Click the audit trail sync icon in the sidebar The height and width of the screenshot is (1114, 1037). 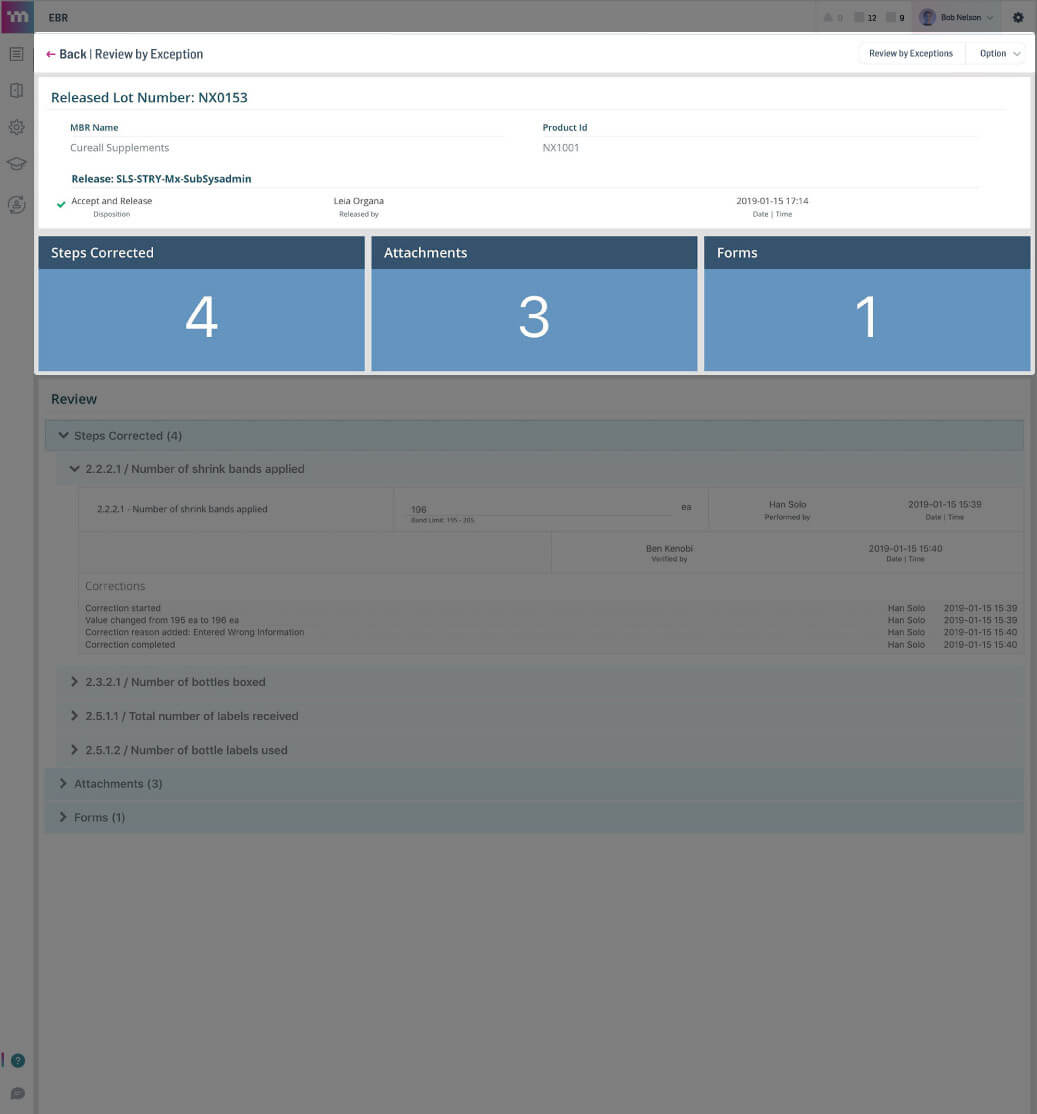click(x=16, y=205)
